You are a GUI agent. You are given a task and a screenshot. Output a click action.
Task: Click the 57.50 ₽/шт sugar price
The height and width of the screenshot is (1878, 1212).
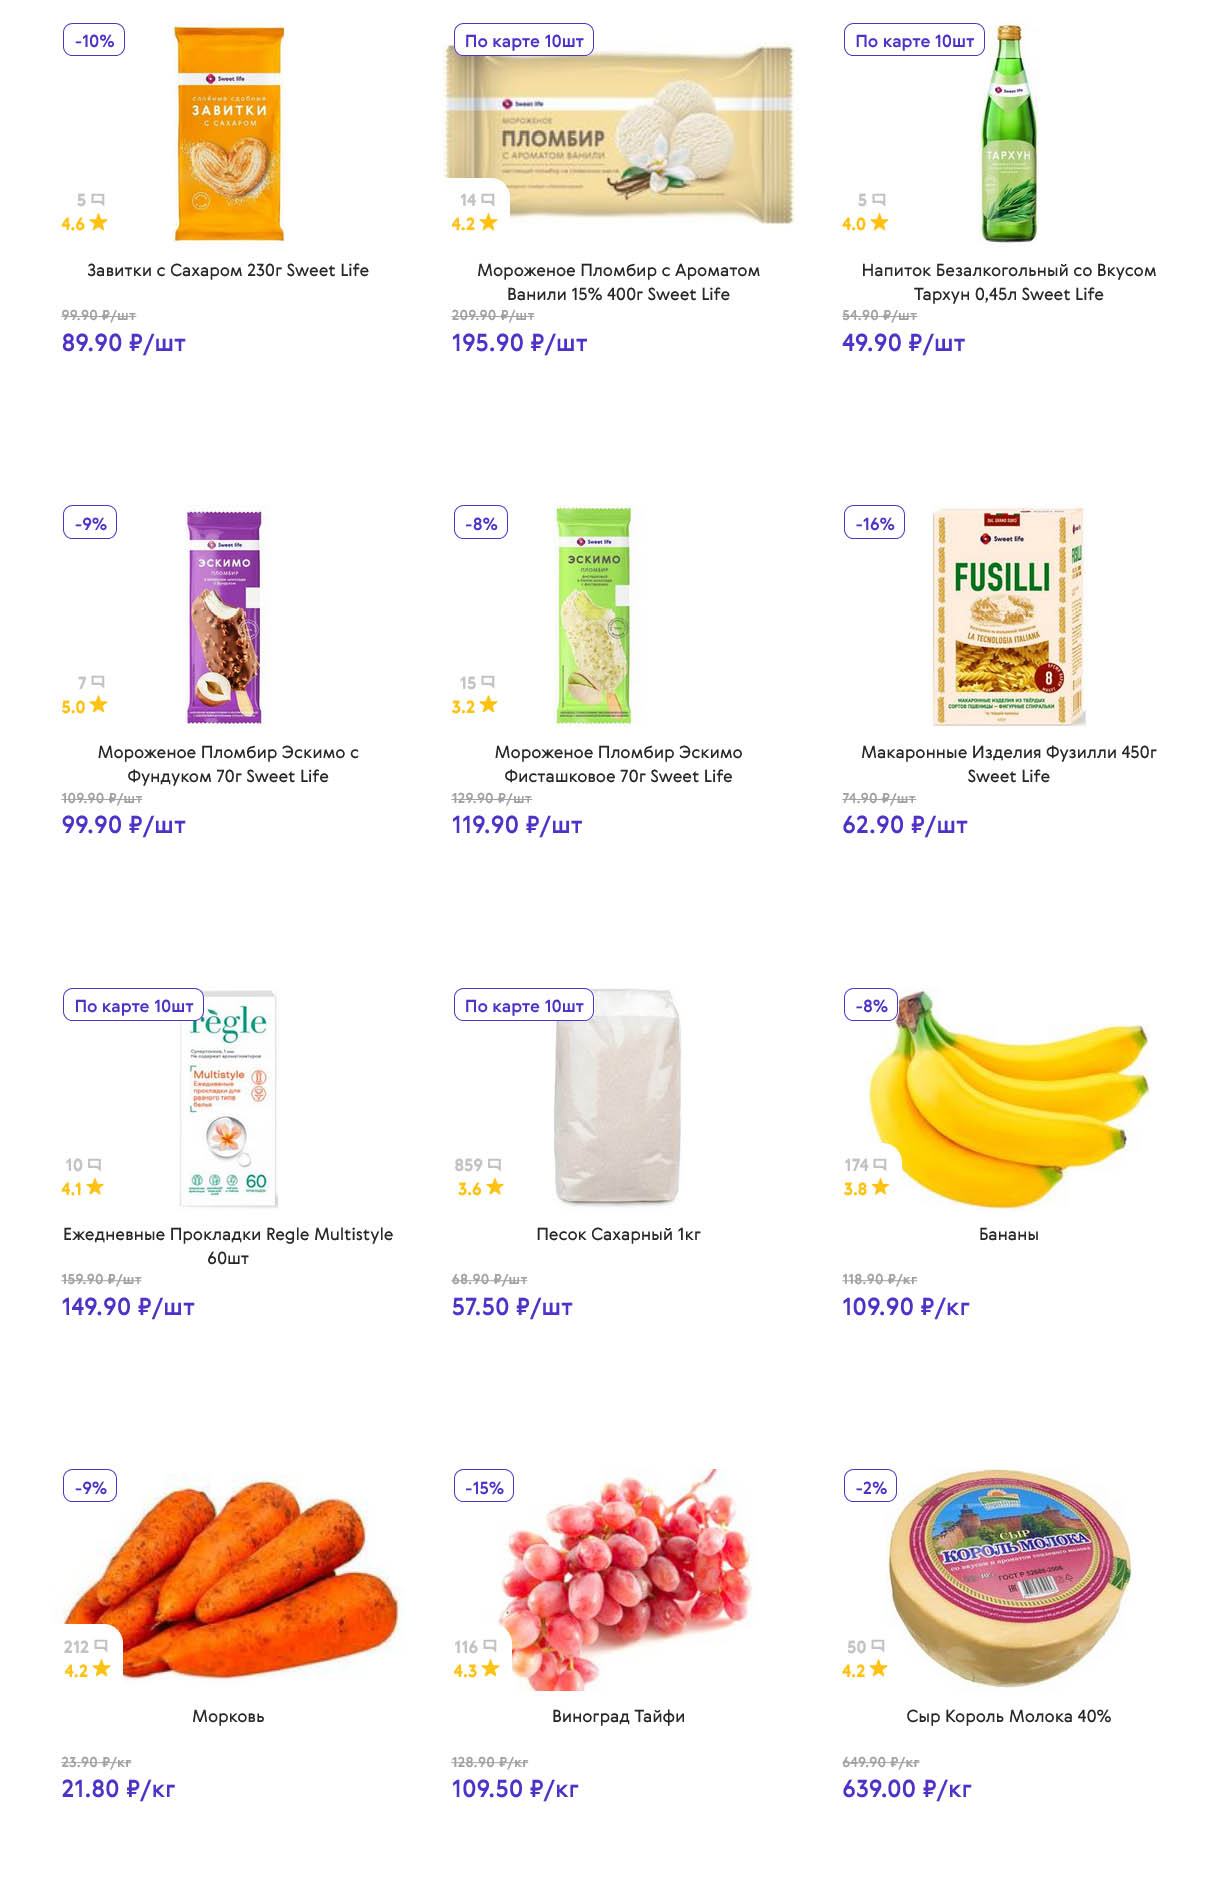point(512,1307)
